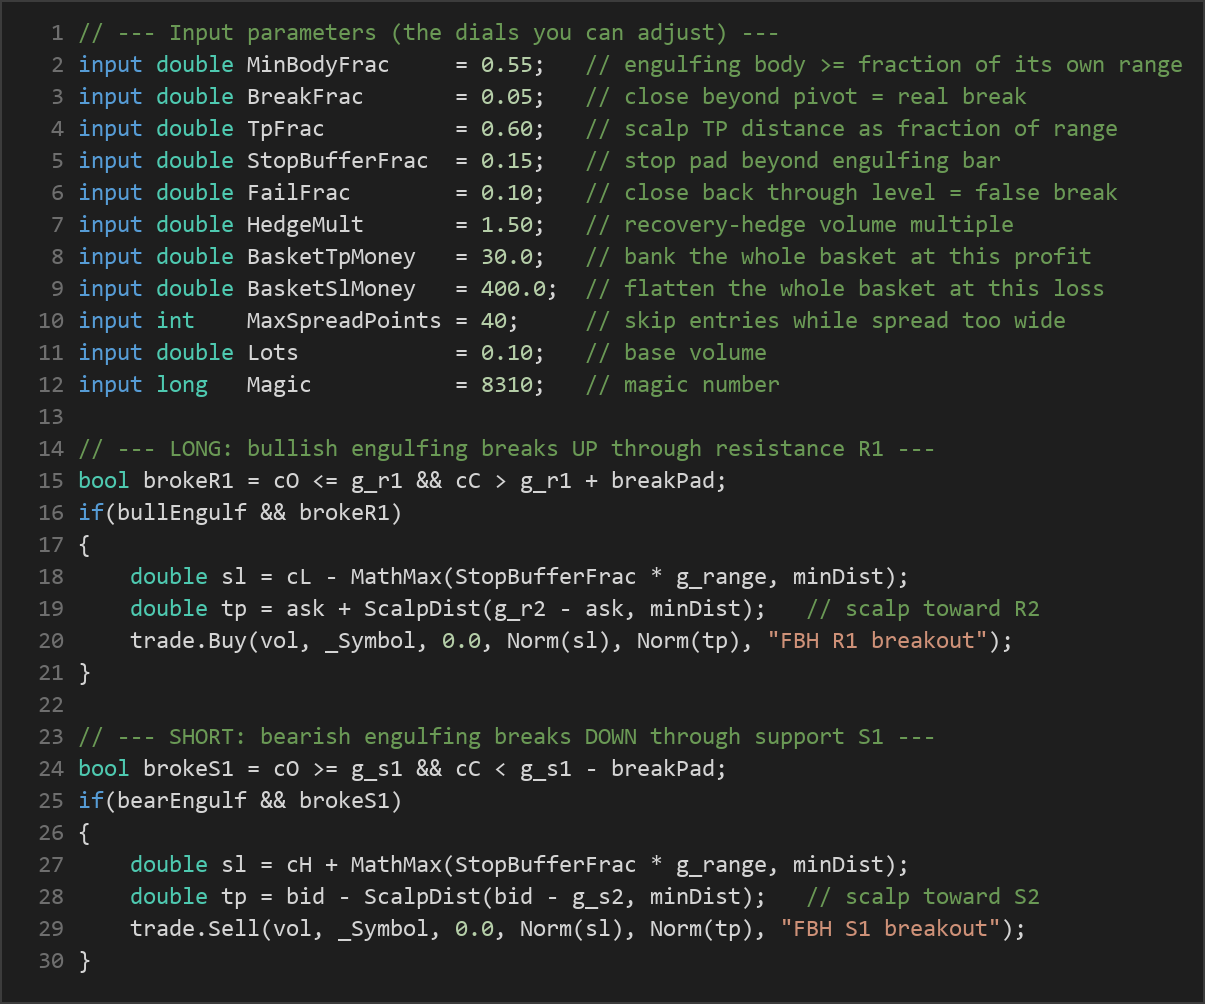
Task: Click line number 14 in gutter
Action: 52,448
